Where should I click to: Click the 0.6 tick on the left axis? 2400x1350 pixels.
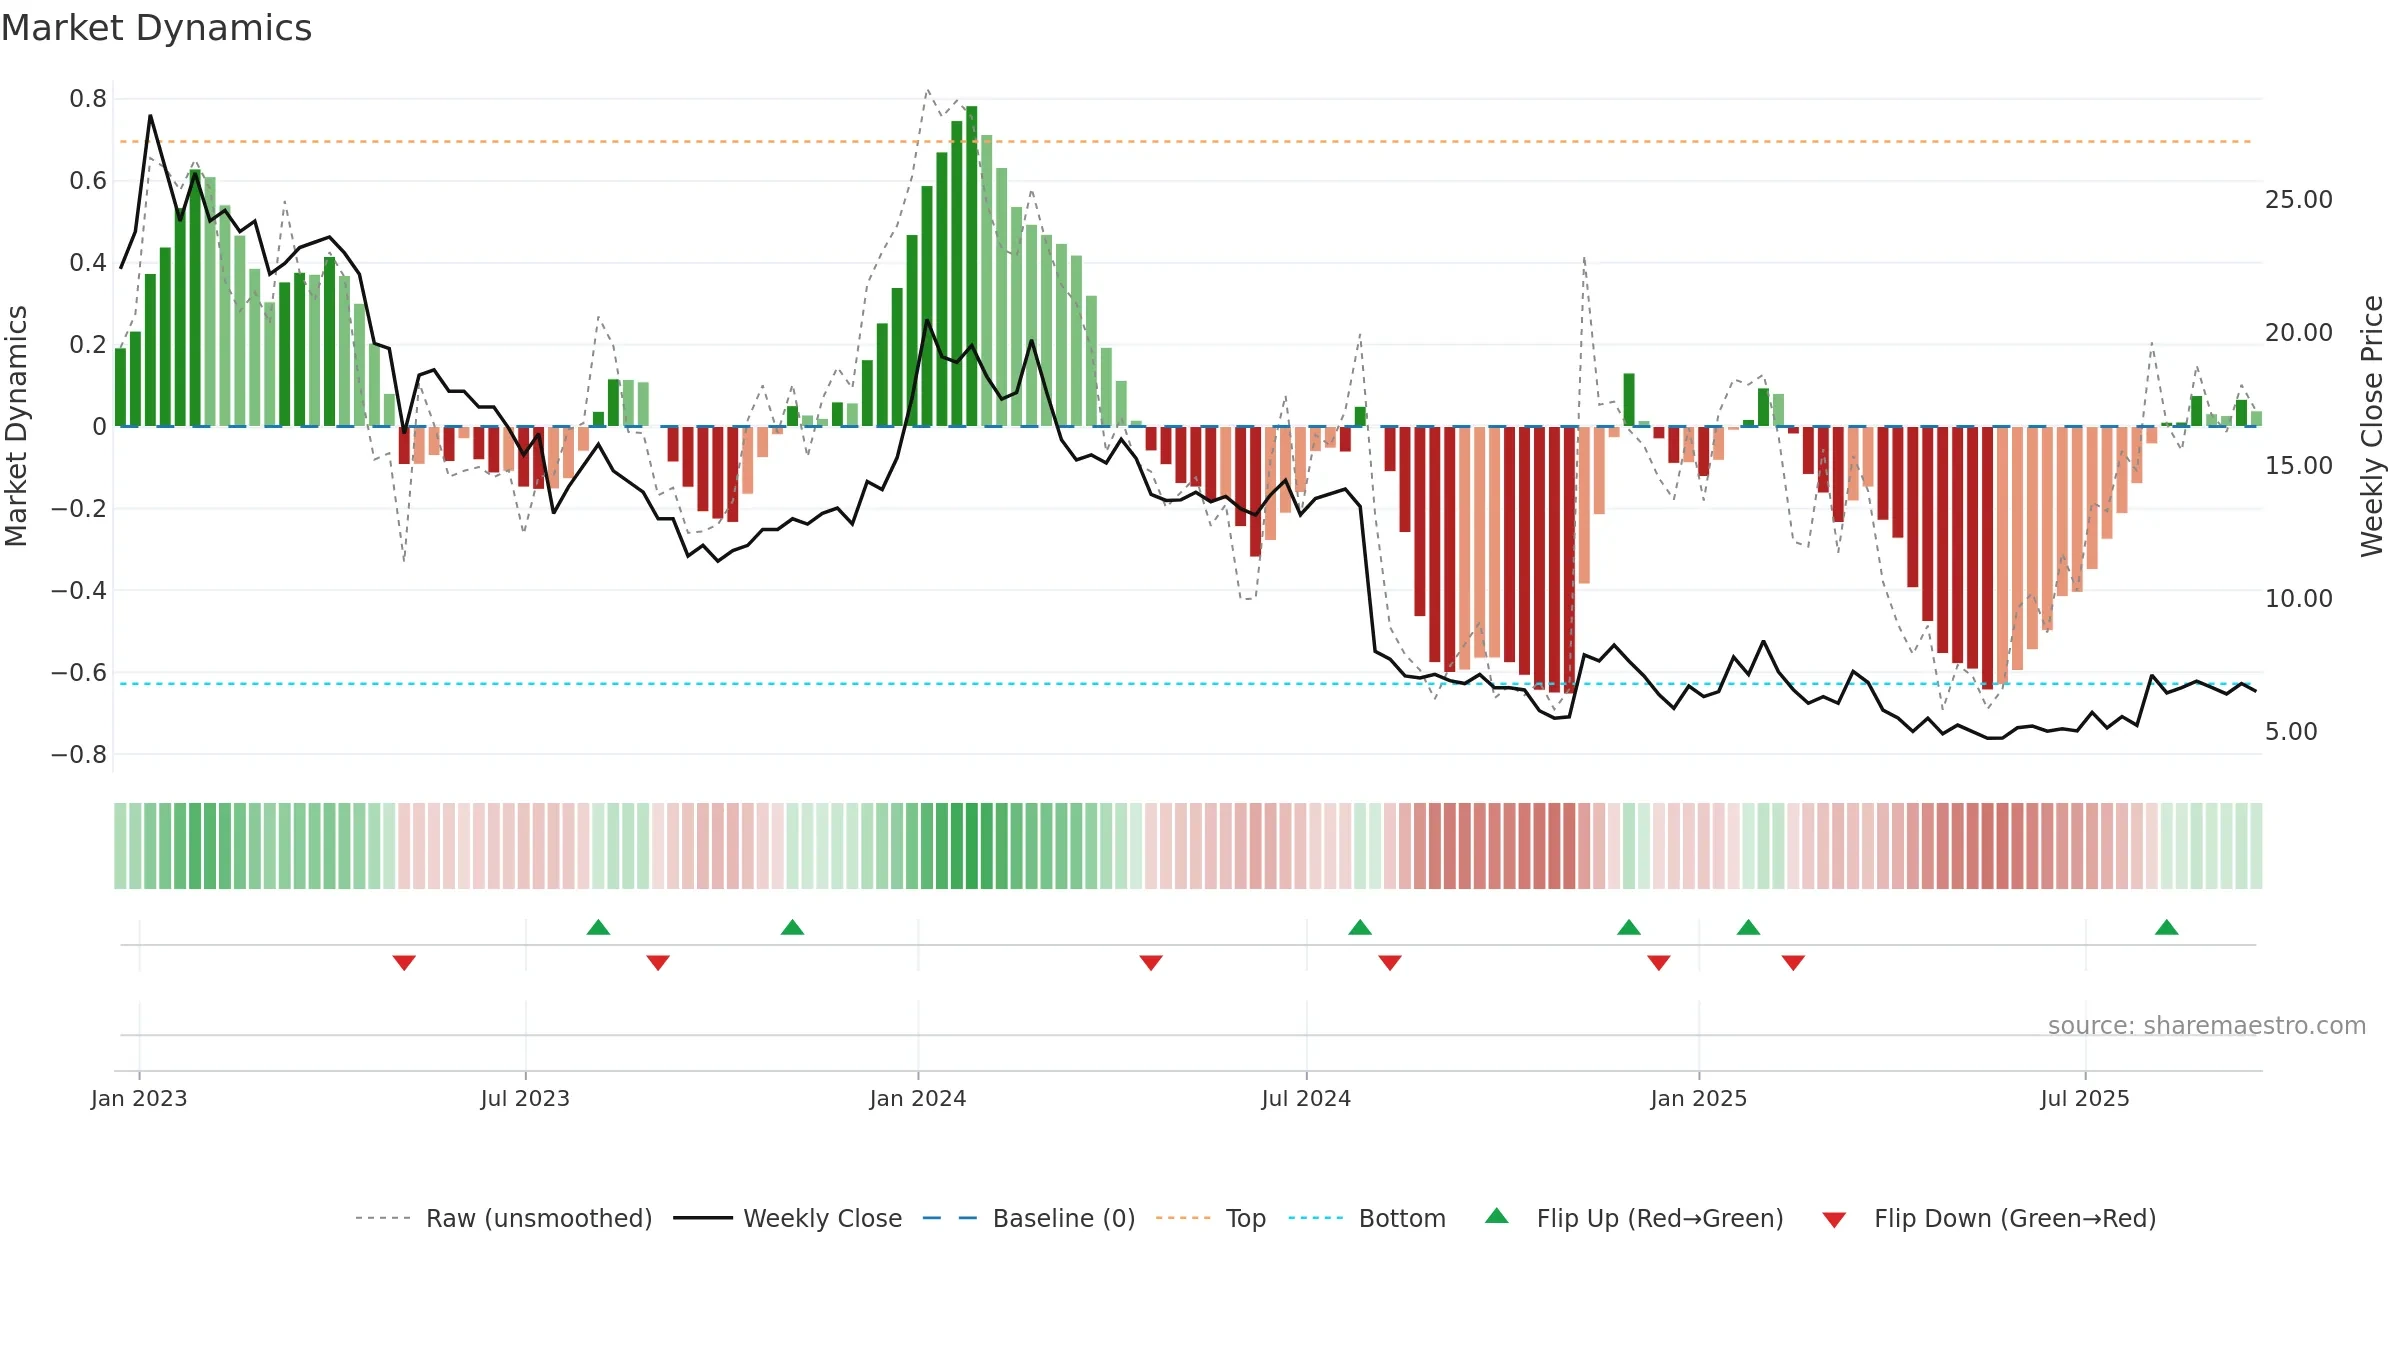click(x=88, y=181)
